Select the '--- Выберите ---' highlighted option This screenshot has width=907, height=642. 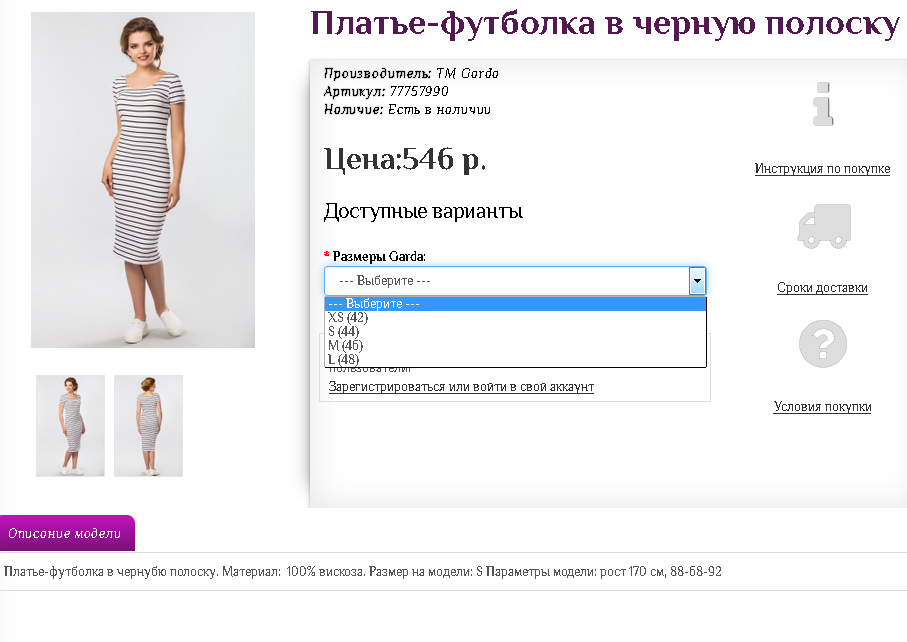tap(514, 304)
